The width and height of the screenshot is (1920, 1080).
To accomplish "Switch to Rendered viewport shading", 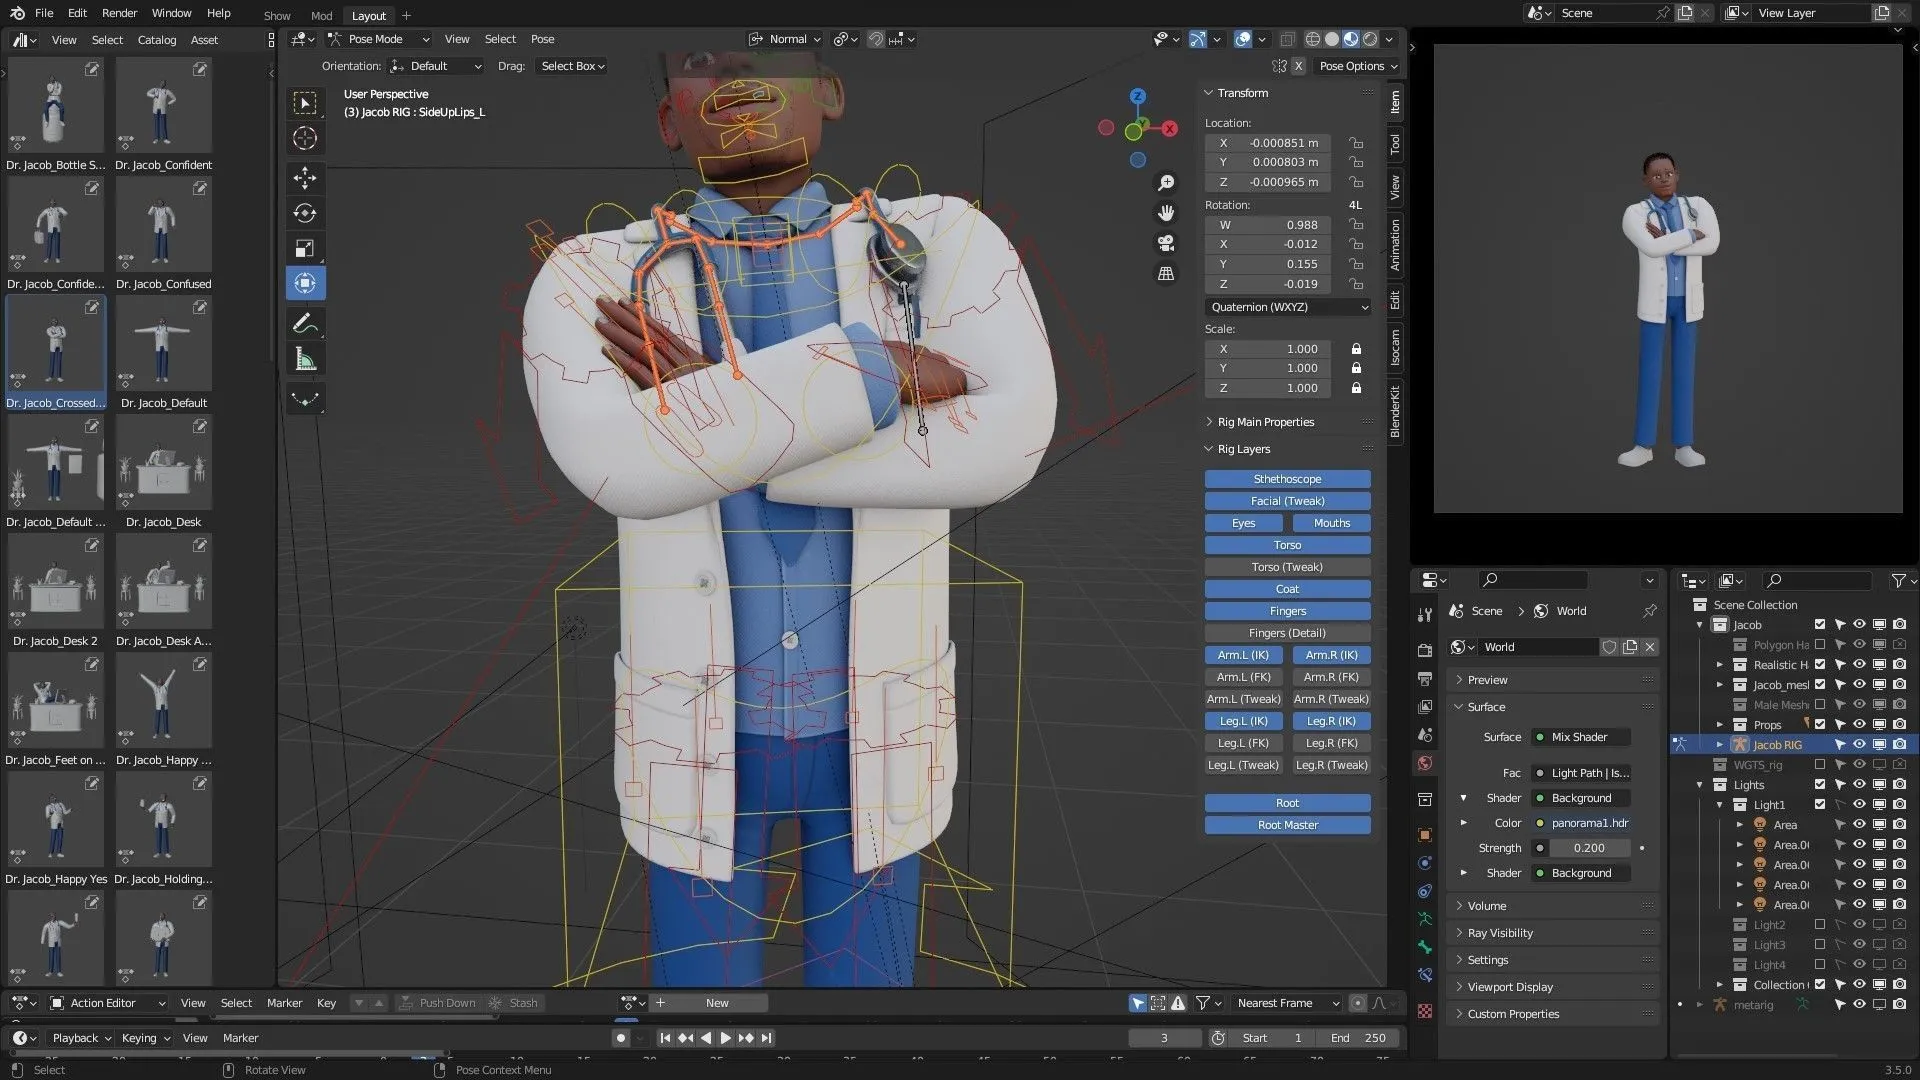I will (1369, 40).
